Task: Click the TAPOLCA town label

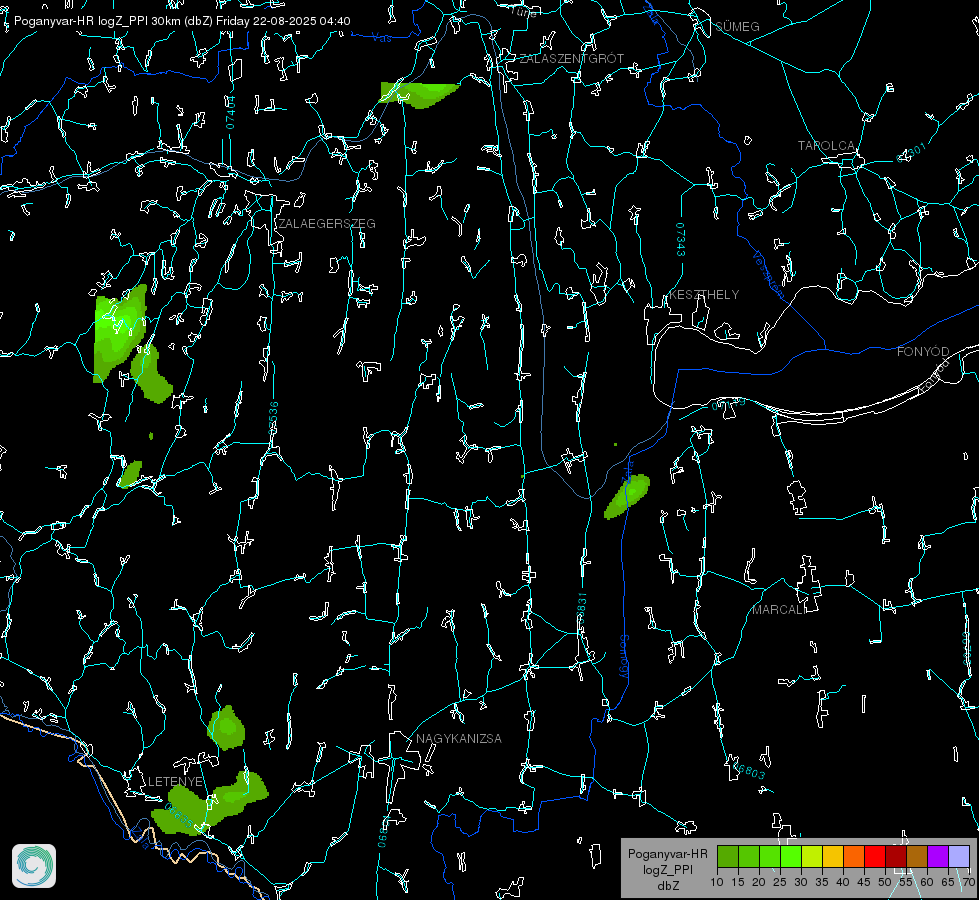Action: pos(826,146)
